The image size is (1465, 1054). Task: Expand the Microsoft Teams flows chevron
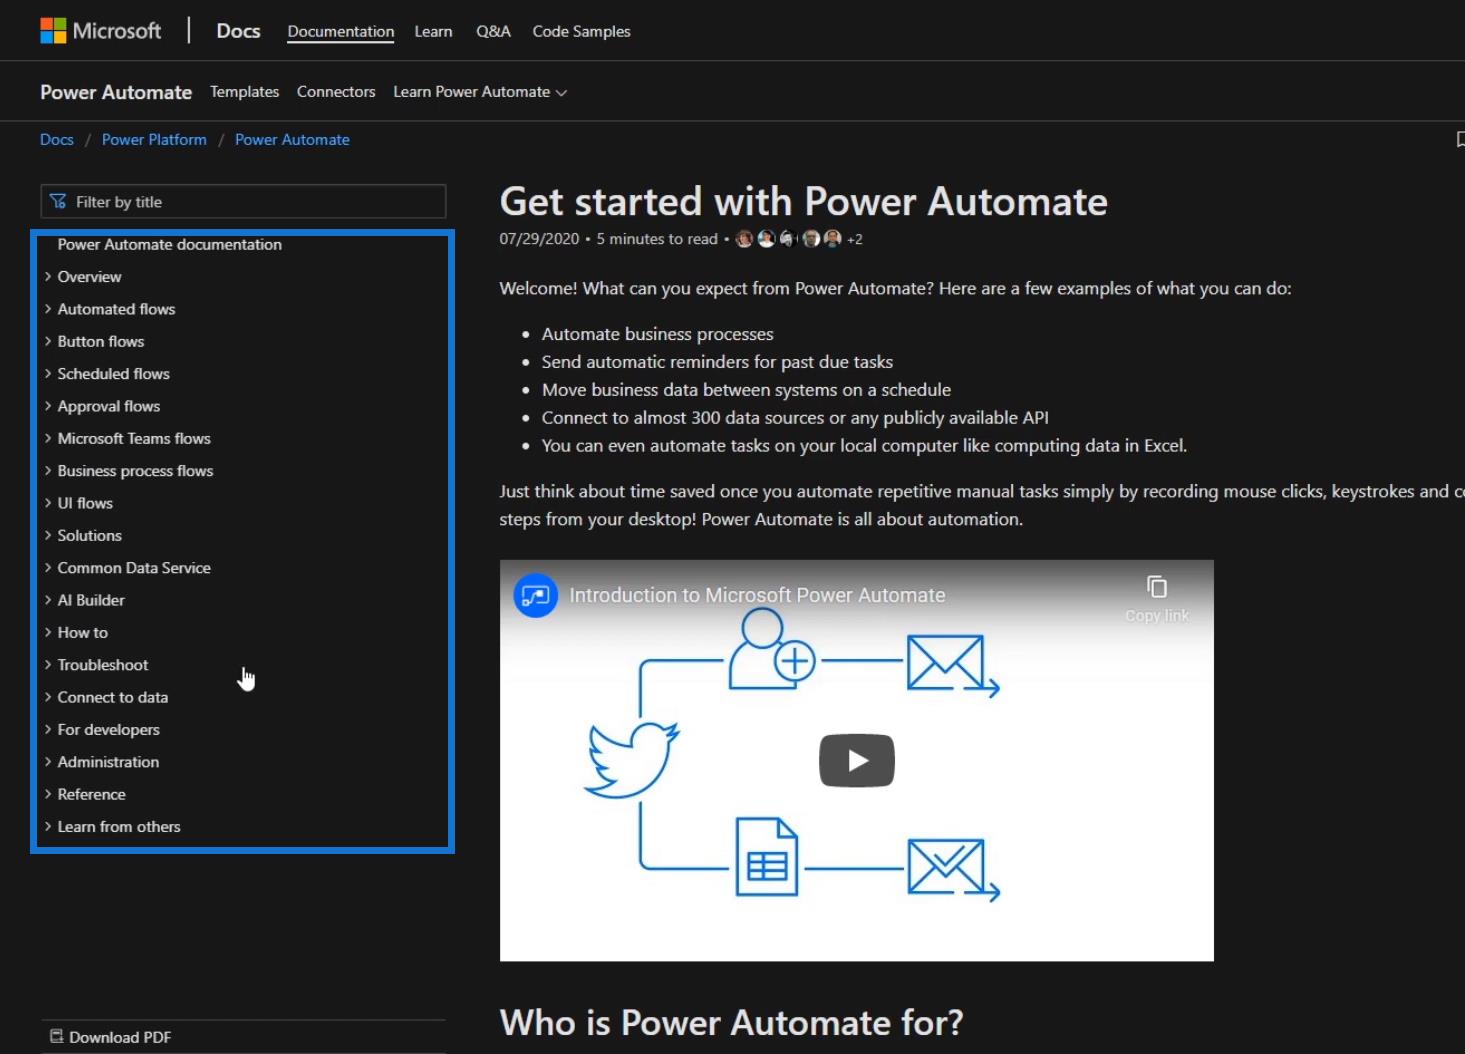click(48, 438)
